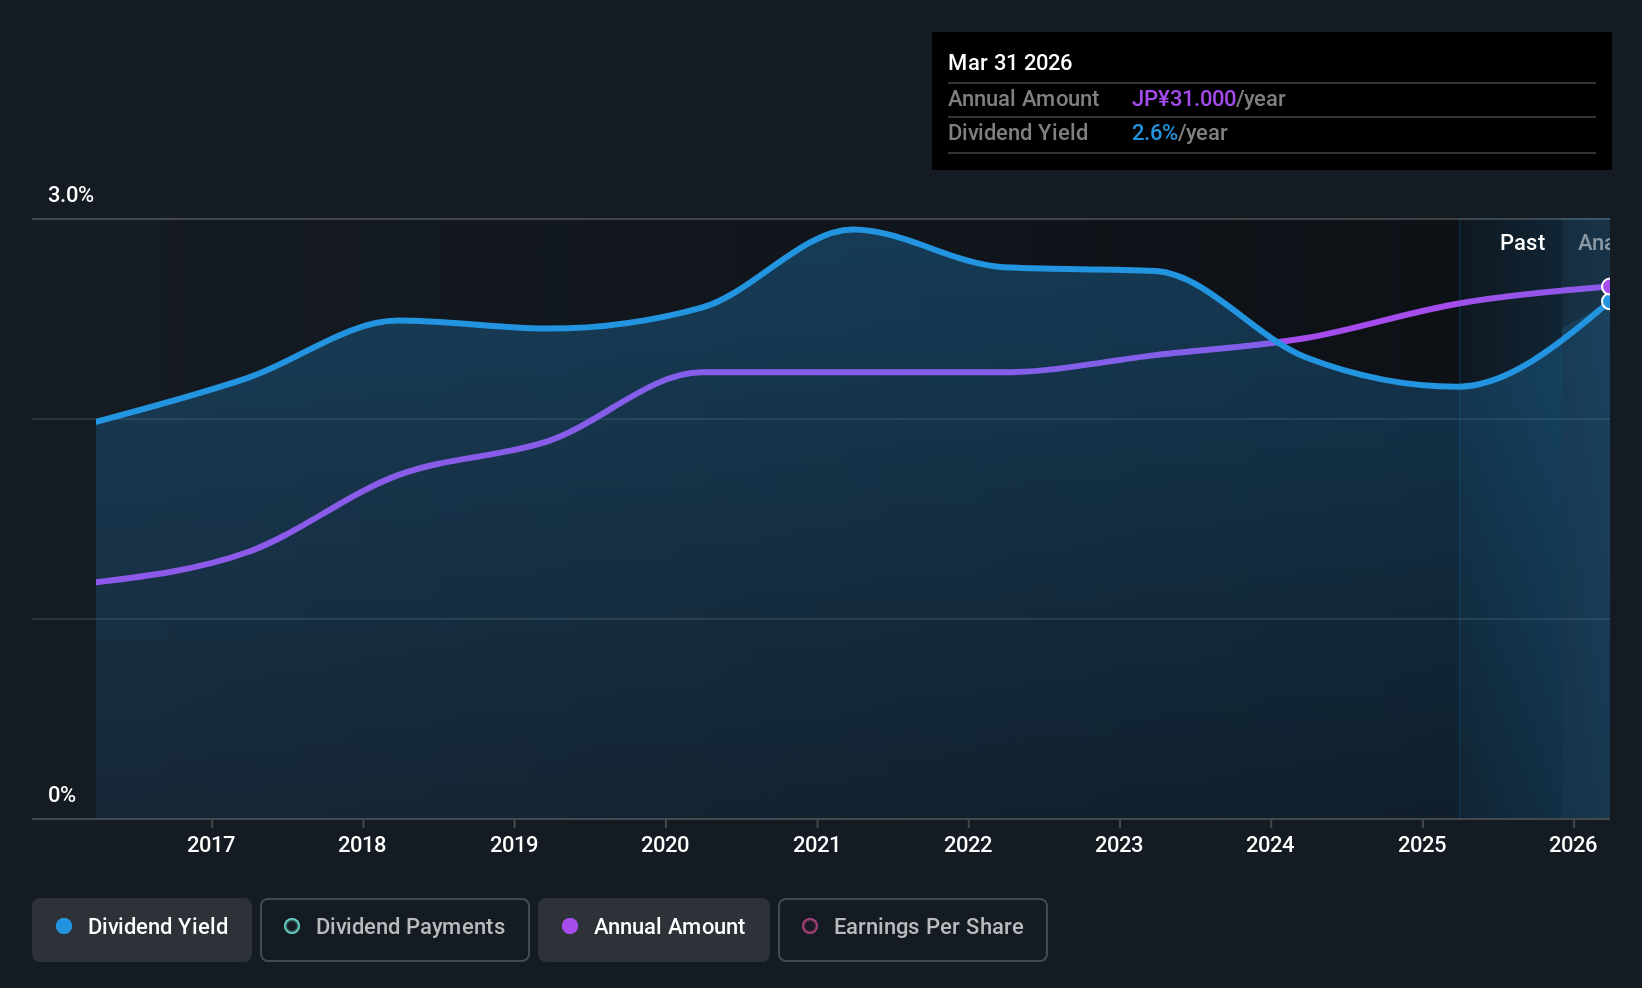Show the Earnings Per Share series
Screen dimensions: 1642x988
[912, 929]
